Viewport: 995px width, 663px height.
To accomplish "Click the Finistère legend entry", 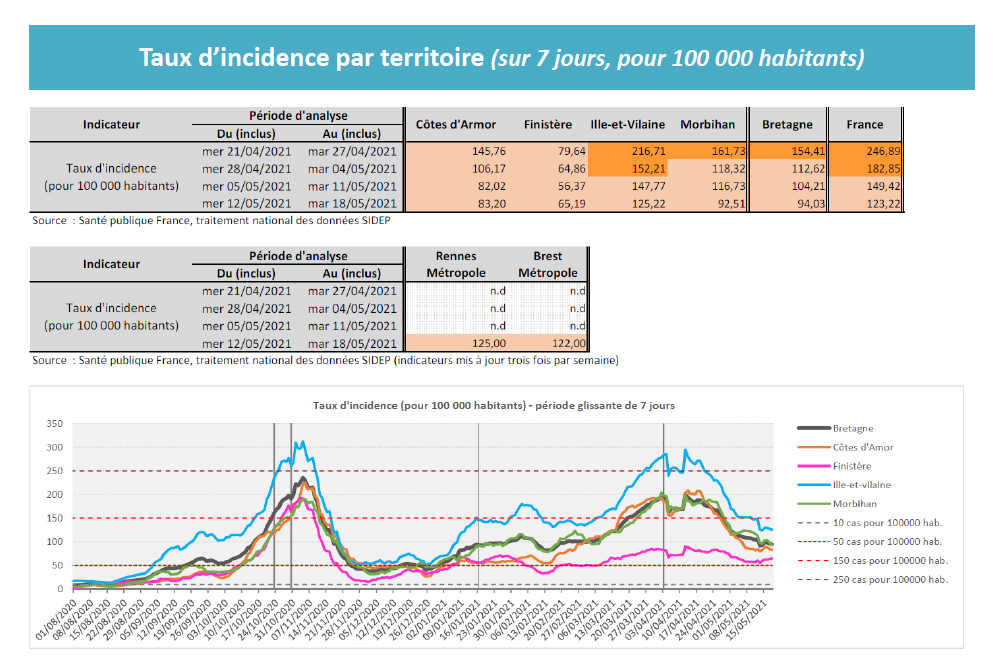I will [853, 466].
